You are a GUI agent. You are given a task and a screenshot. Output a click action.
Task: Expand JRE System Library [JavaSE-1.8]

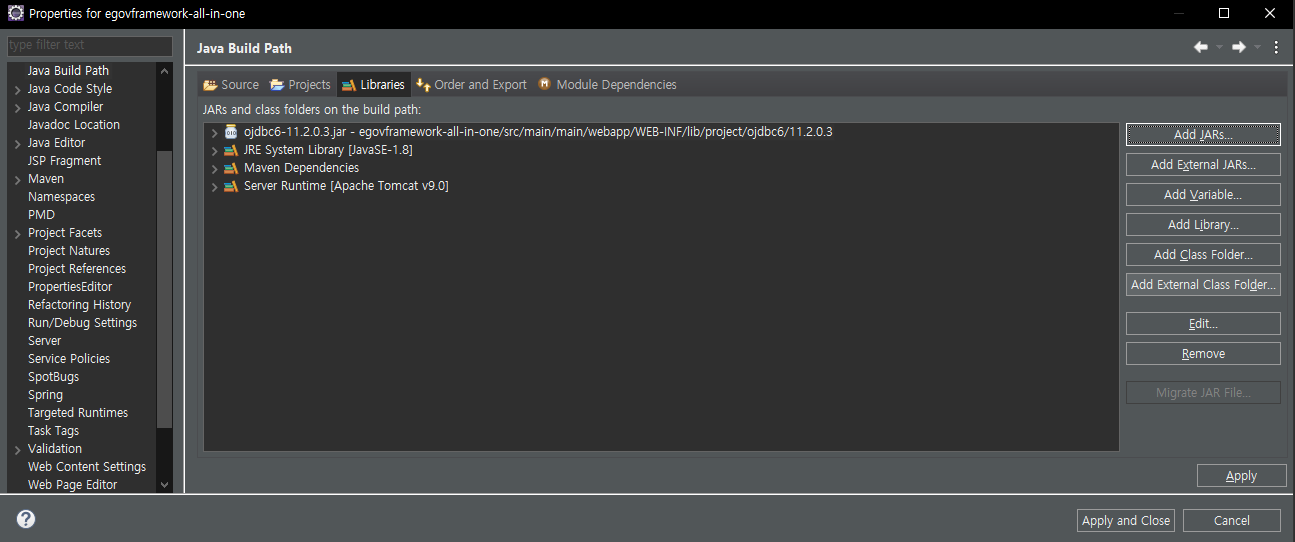[x=214, y=150]
